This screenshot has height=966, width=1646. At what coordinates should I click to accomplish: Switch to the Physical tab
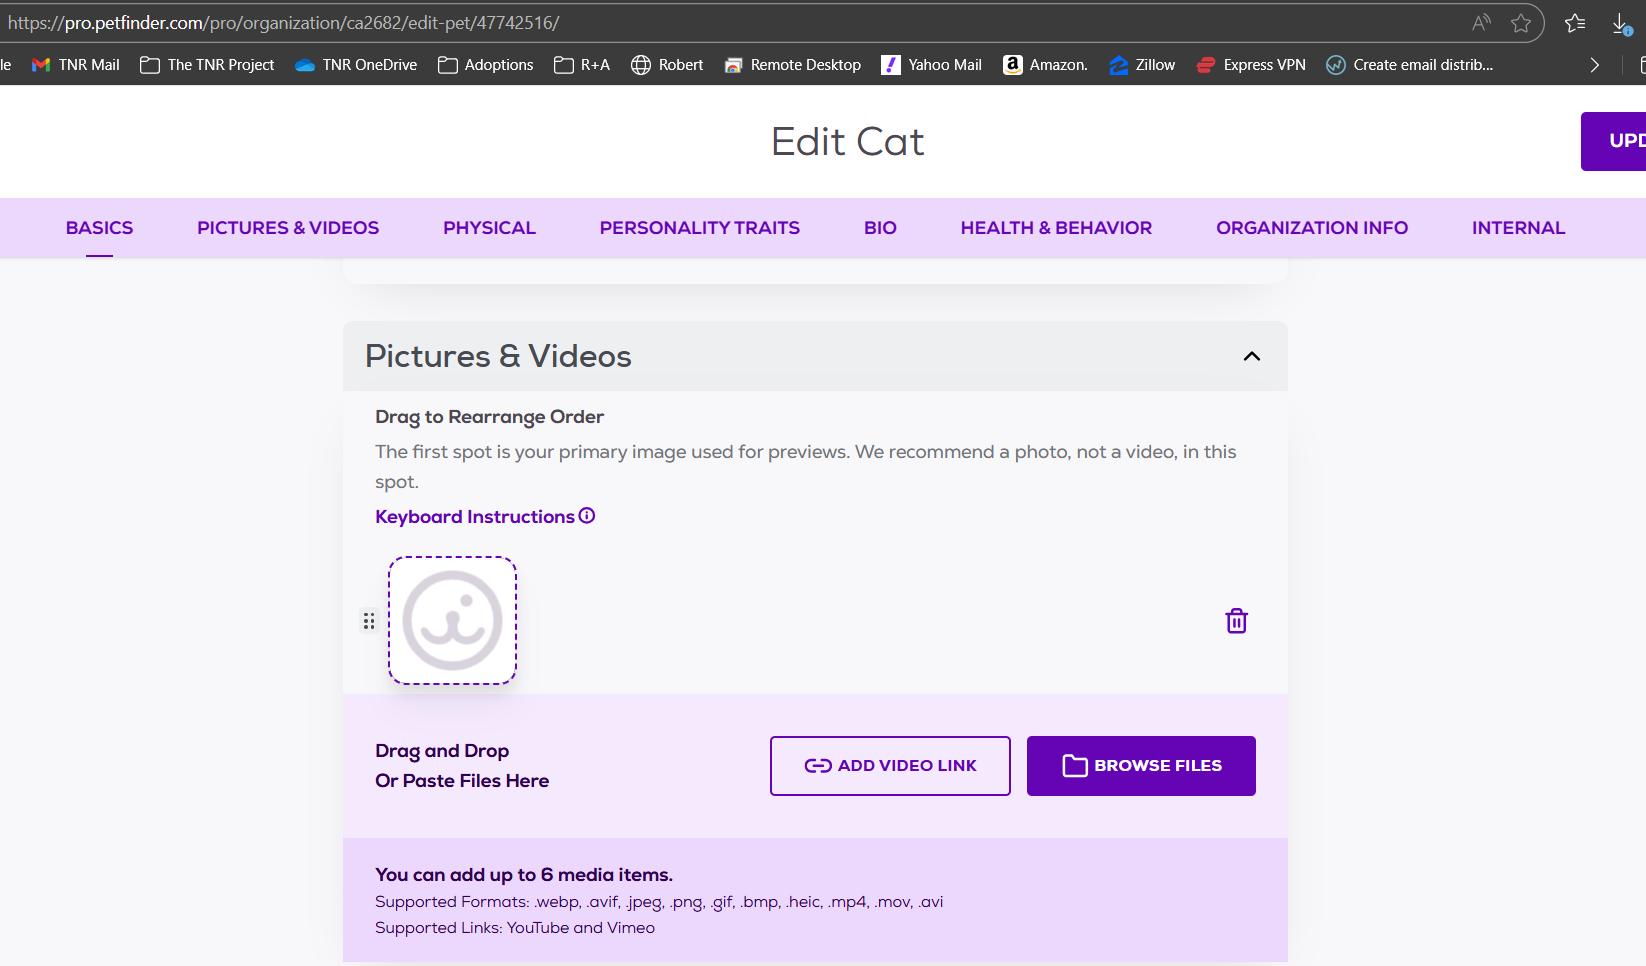(x=489, y=228)
